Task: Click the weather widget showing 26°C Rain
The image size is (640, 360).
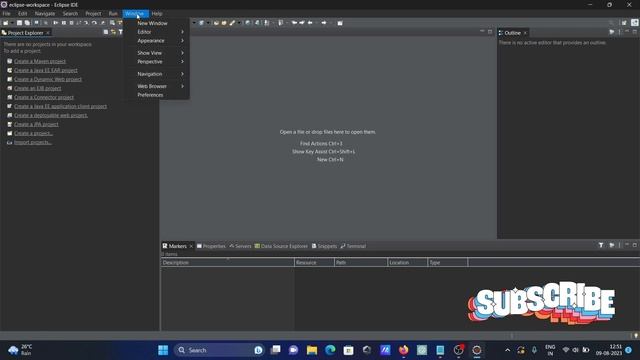Action: click(20, 350)
